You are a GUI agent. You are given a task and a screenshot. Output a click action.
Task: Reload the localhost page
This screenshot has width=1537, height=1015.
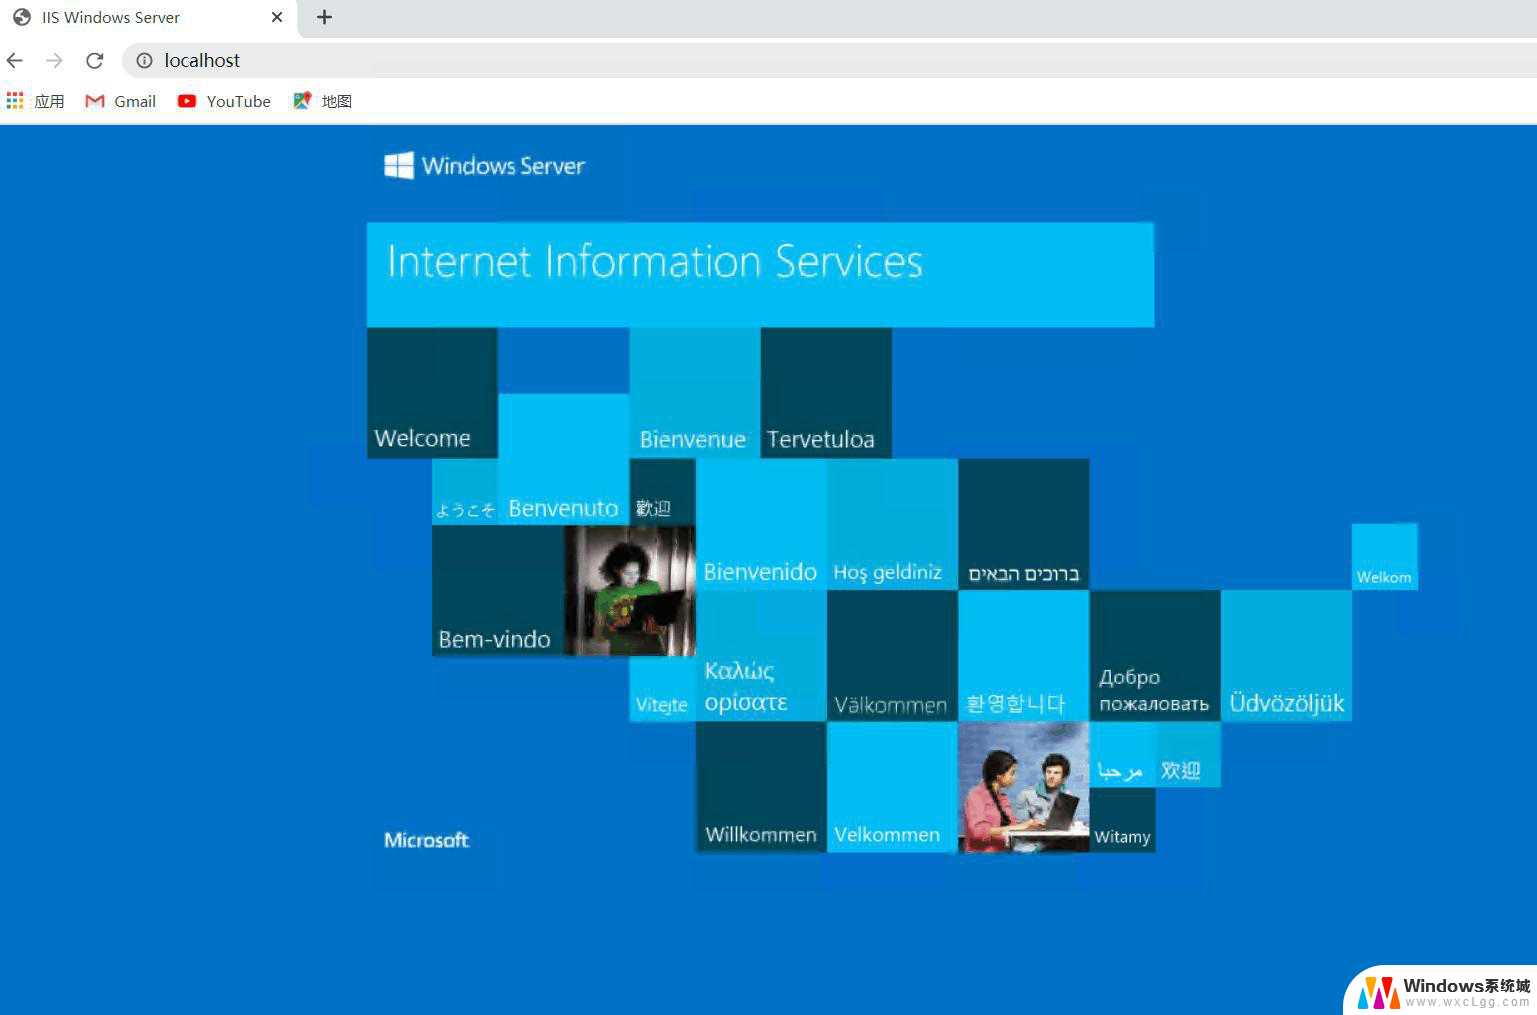(95, 60)
